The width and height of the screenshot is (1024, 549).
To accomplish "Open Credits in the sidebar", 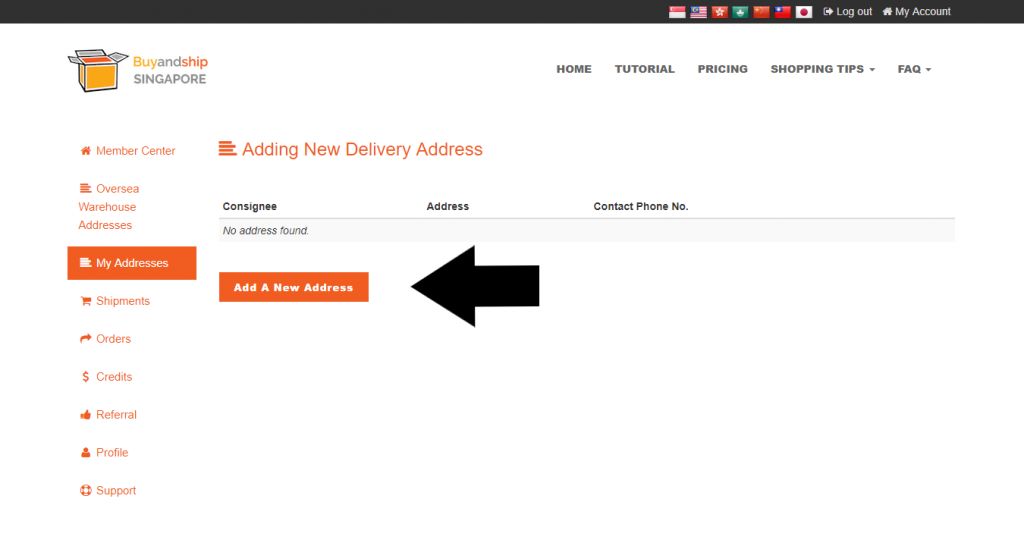I will (x=106, y=377).
